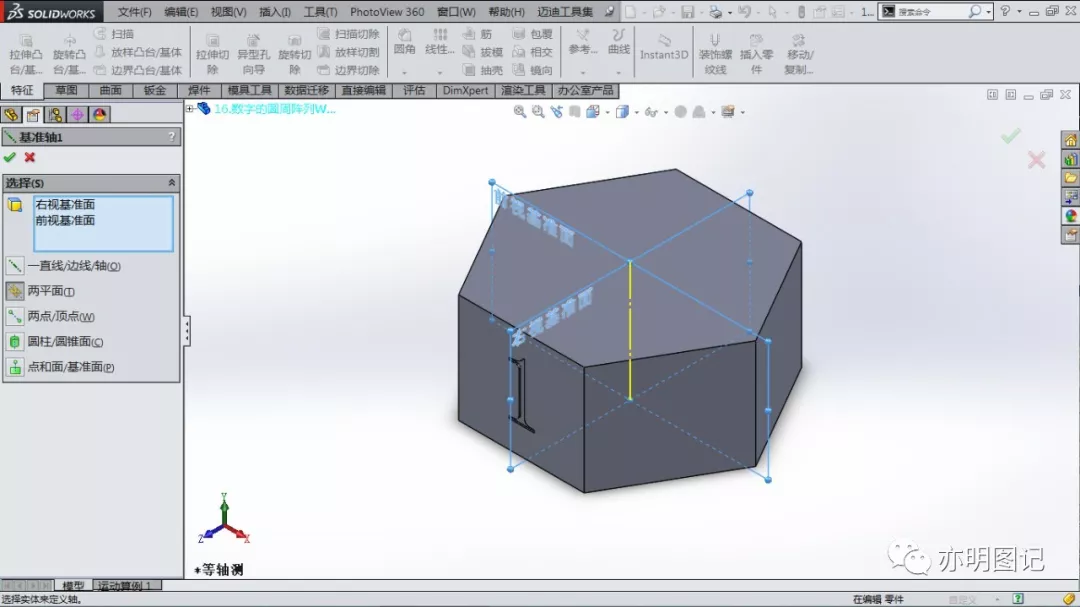The image size is (1080, 607).
Task: Open the View Orientation dropdown arrow
Action: (x=607, y=112)
